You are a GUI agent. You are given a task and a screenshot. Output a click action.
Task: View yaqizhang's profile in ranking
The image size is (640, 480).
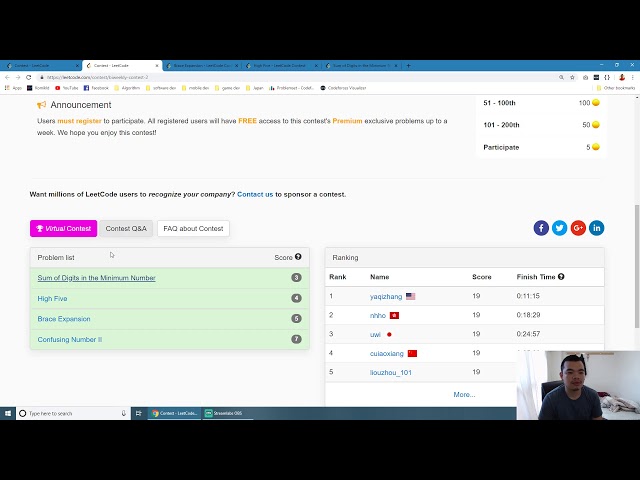tap(386, 296)
